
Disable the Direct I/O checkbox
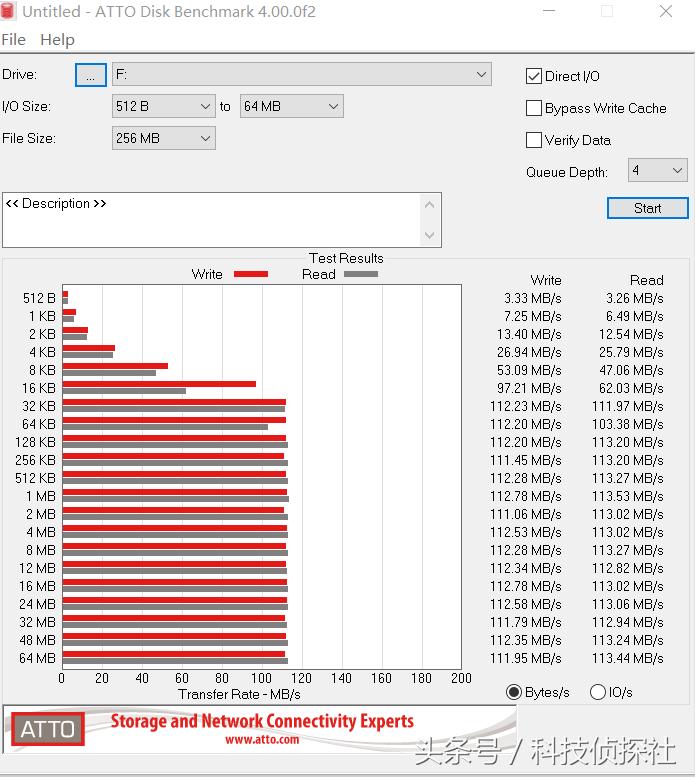534,76
